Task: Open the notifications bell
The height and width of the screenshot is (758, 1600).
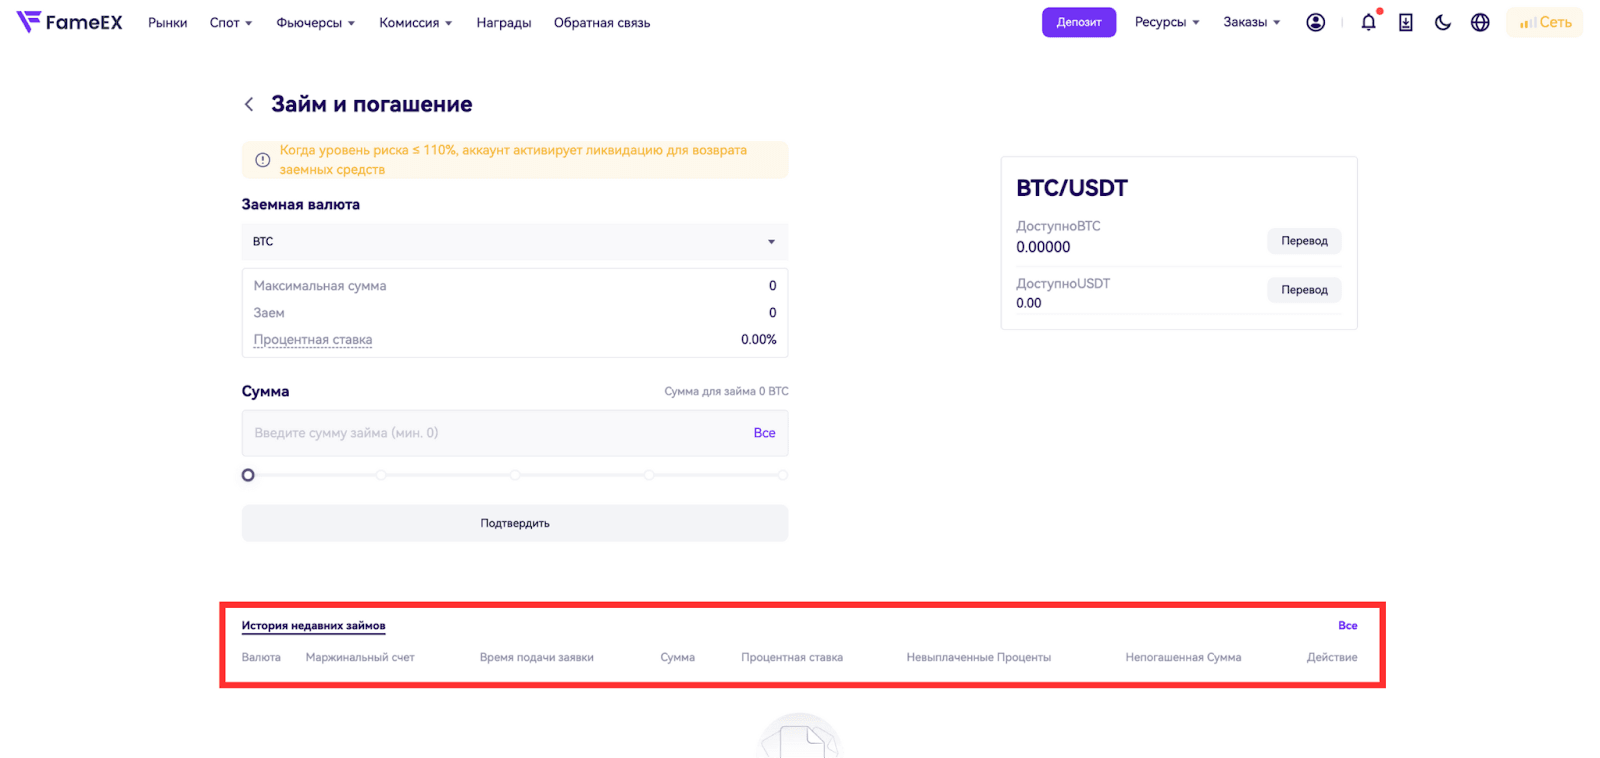Action: (x=1368, y=22)
